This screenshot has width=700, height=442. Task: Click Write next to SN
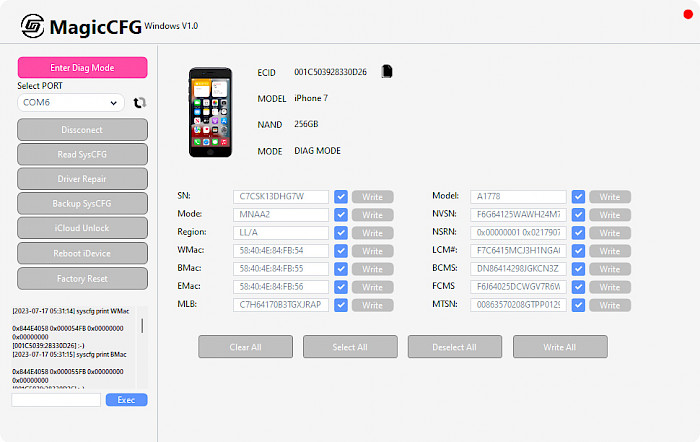coord(372,196)
